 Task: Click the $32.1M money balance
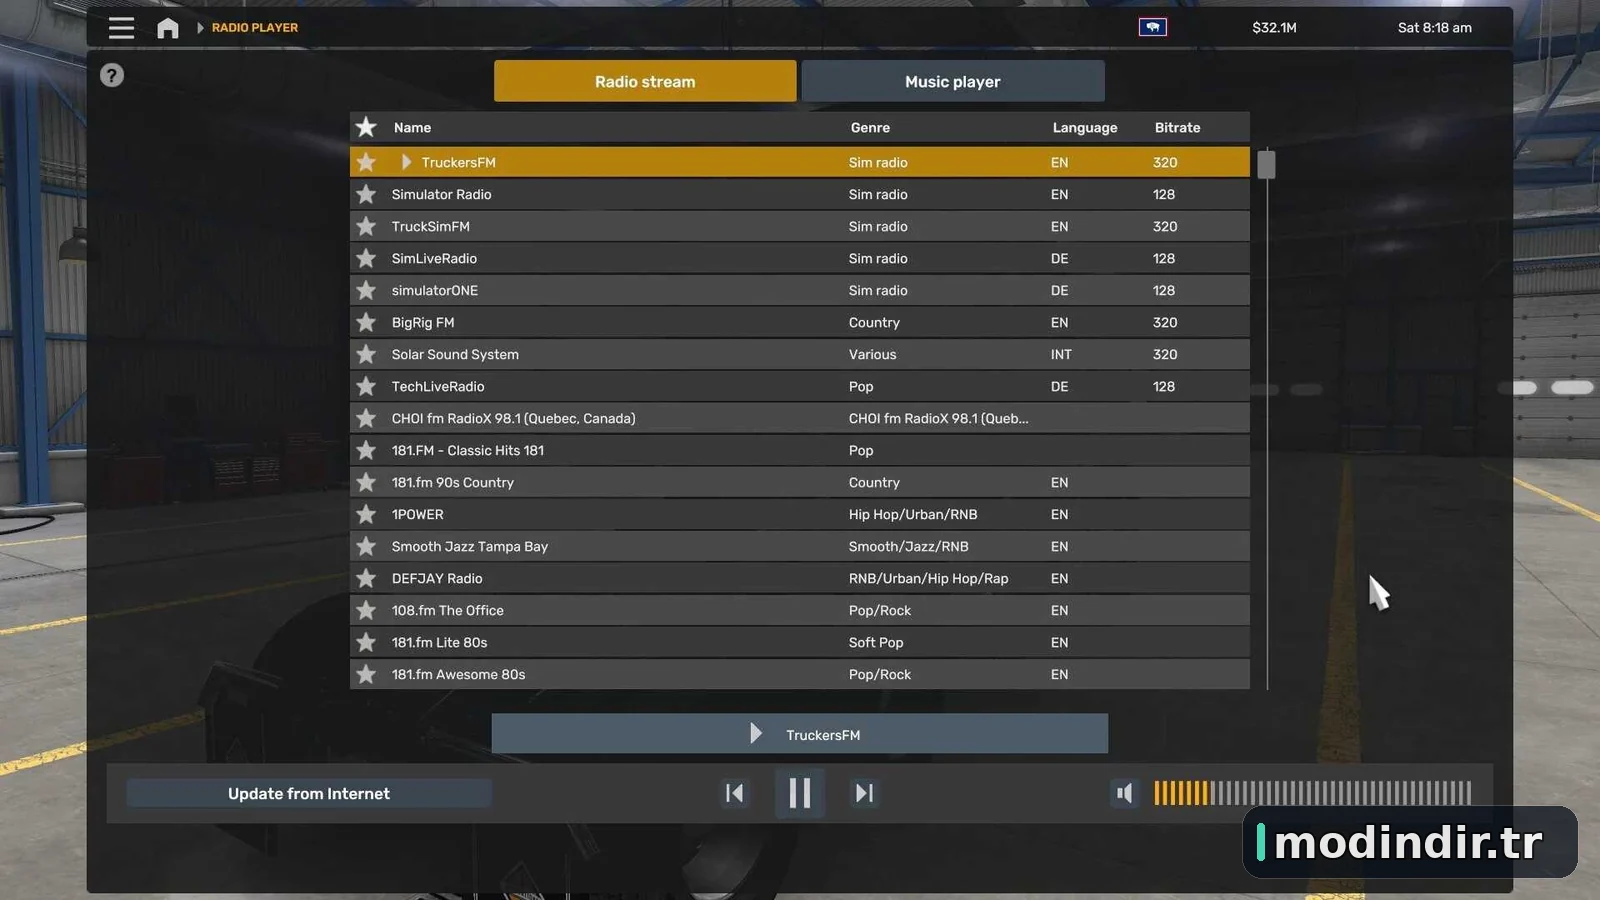click(x=1274, y=28)
